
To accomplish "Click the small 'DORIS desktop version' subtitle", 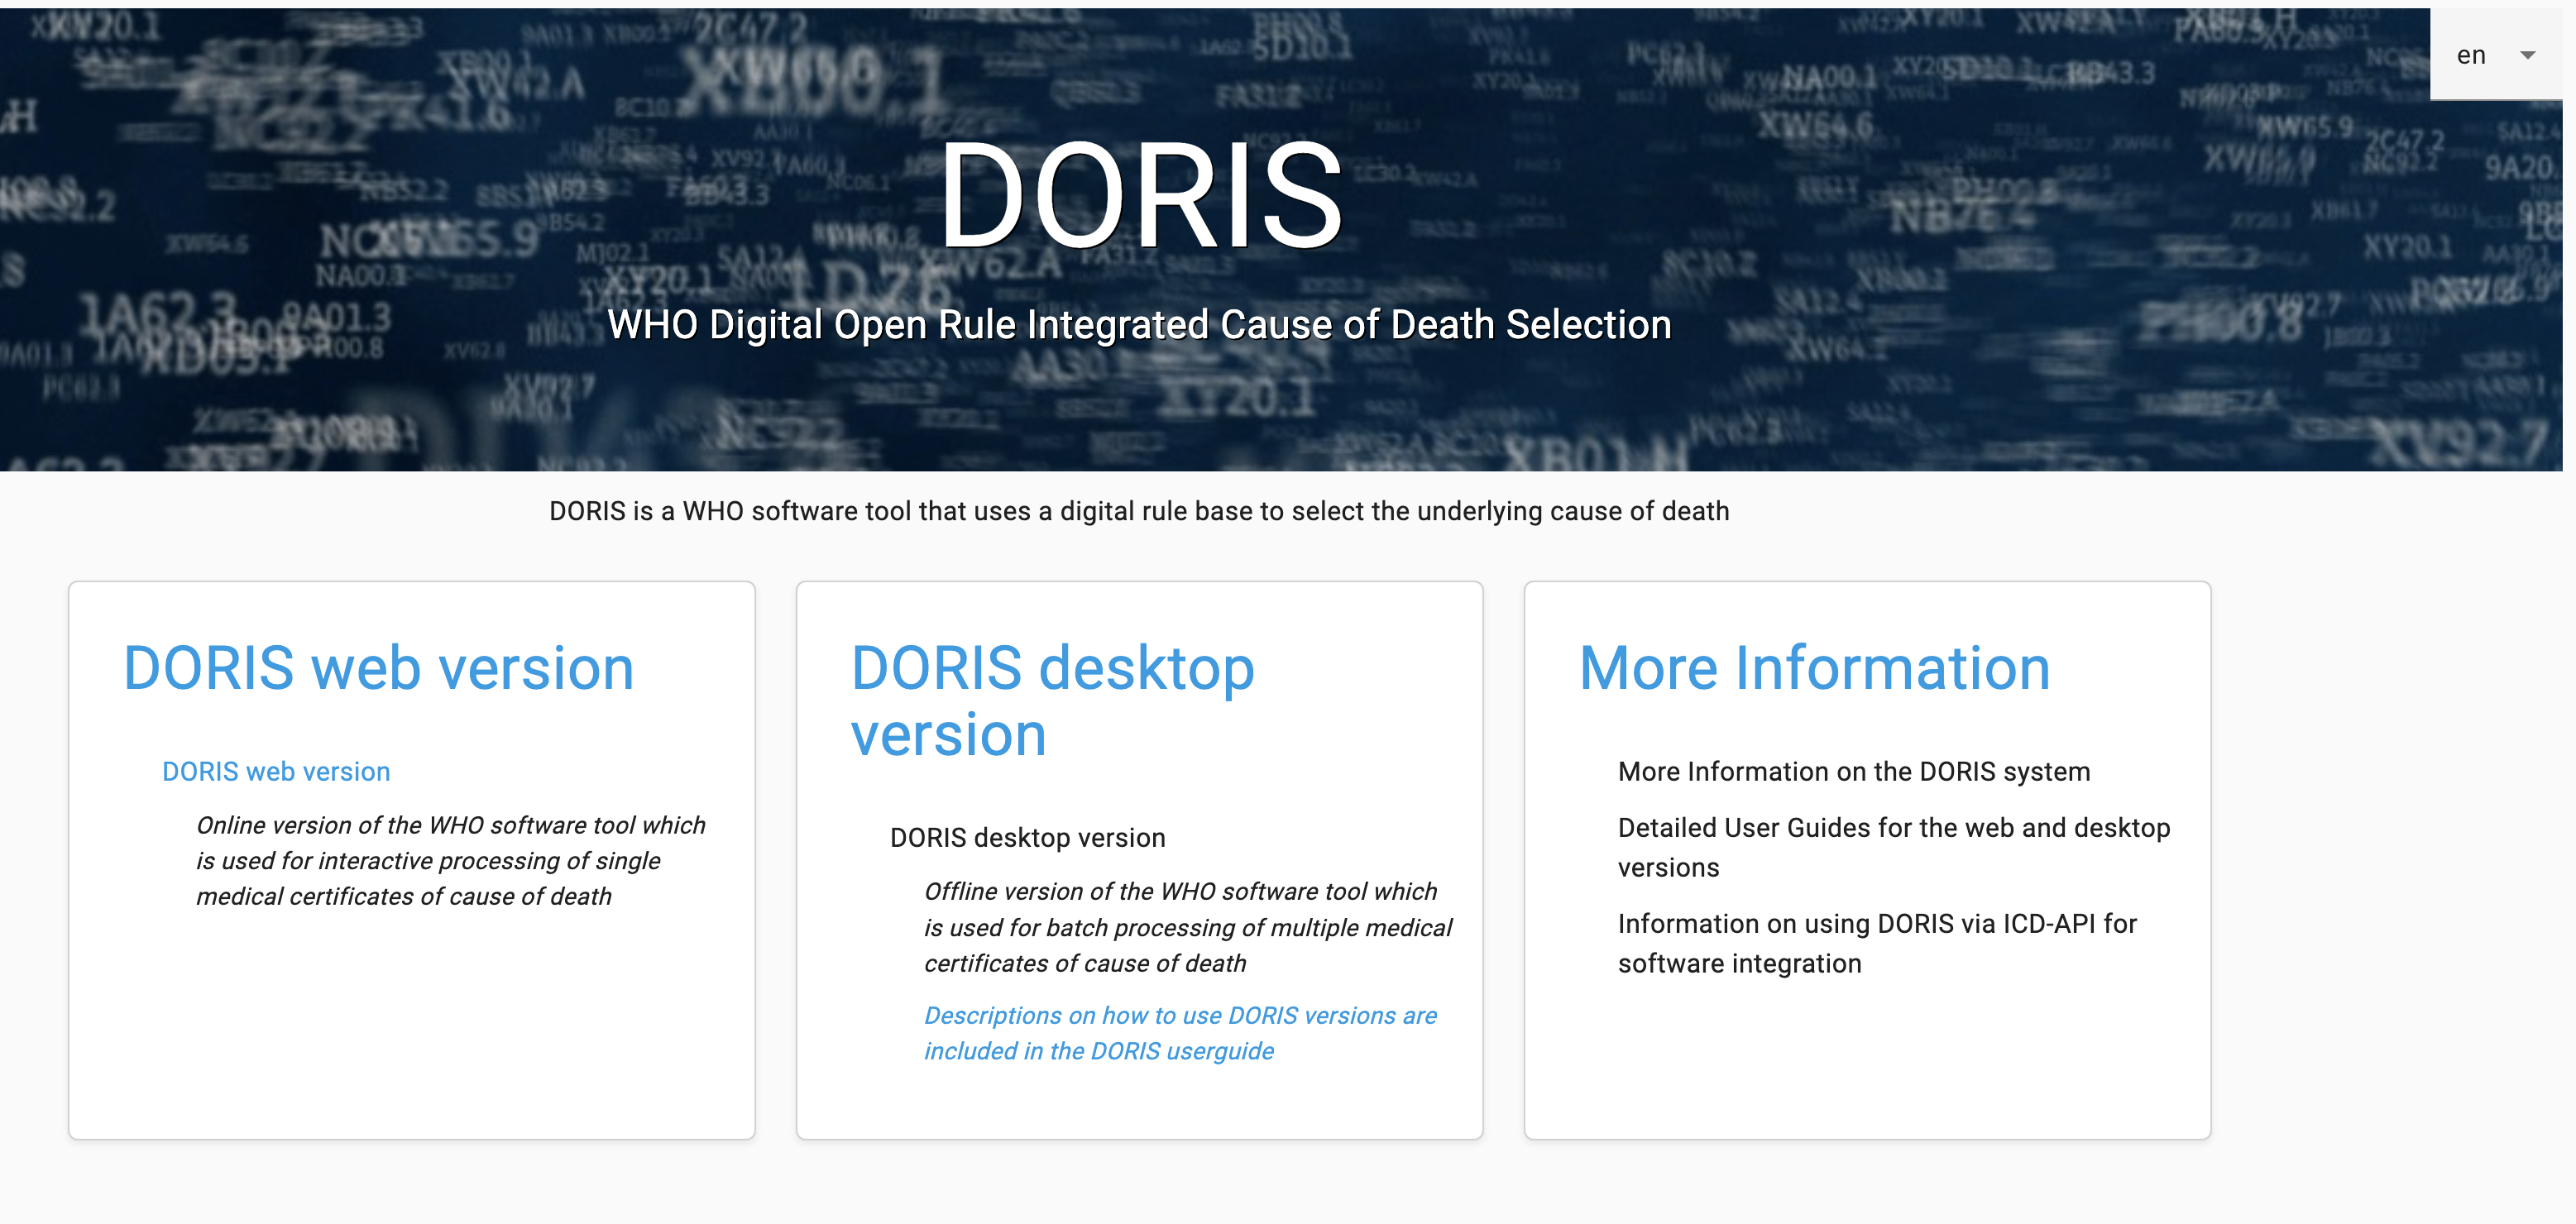I will [1028, 837].
